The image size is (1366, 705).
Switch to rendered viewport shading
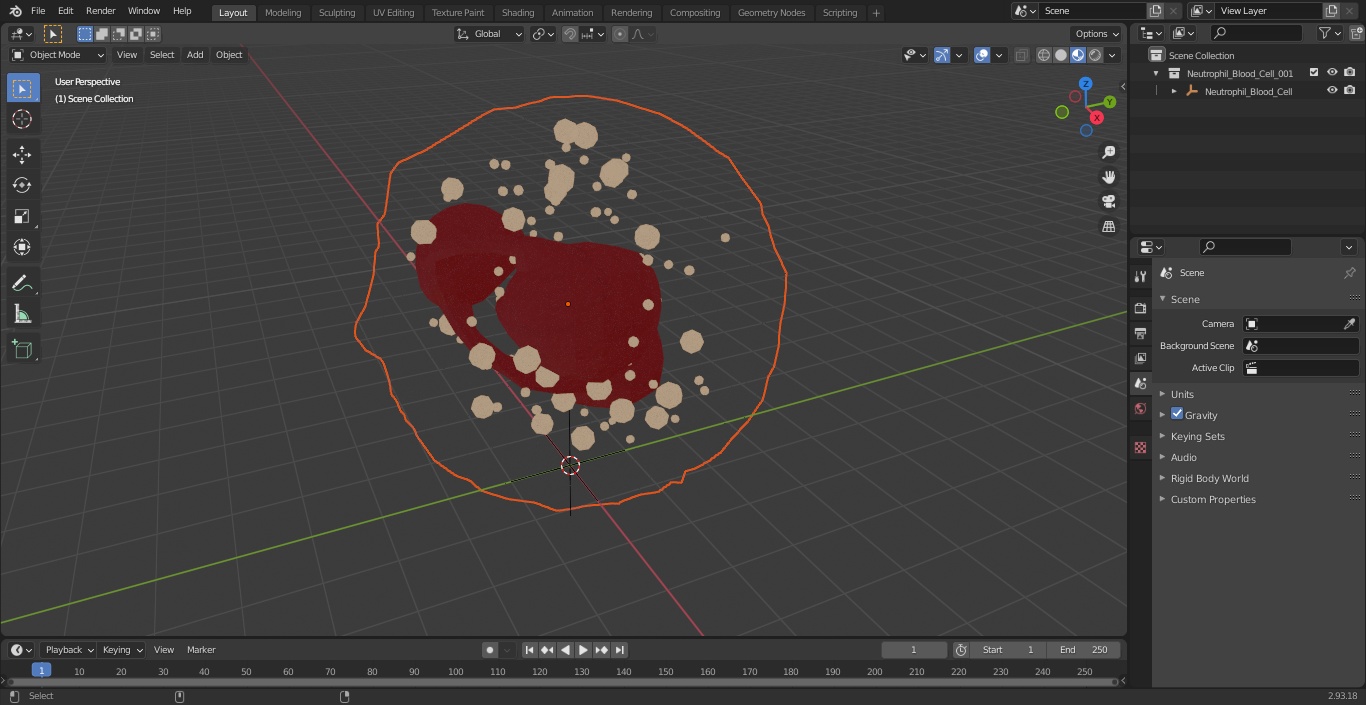coord(1095,55)
